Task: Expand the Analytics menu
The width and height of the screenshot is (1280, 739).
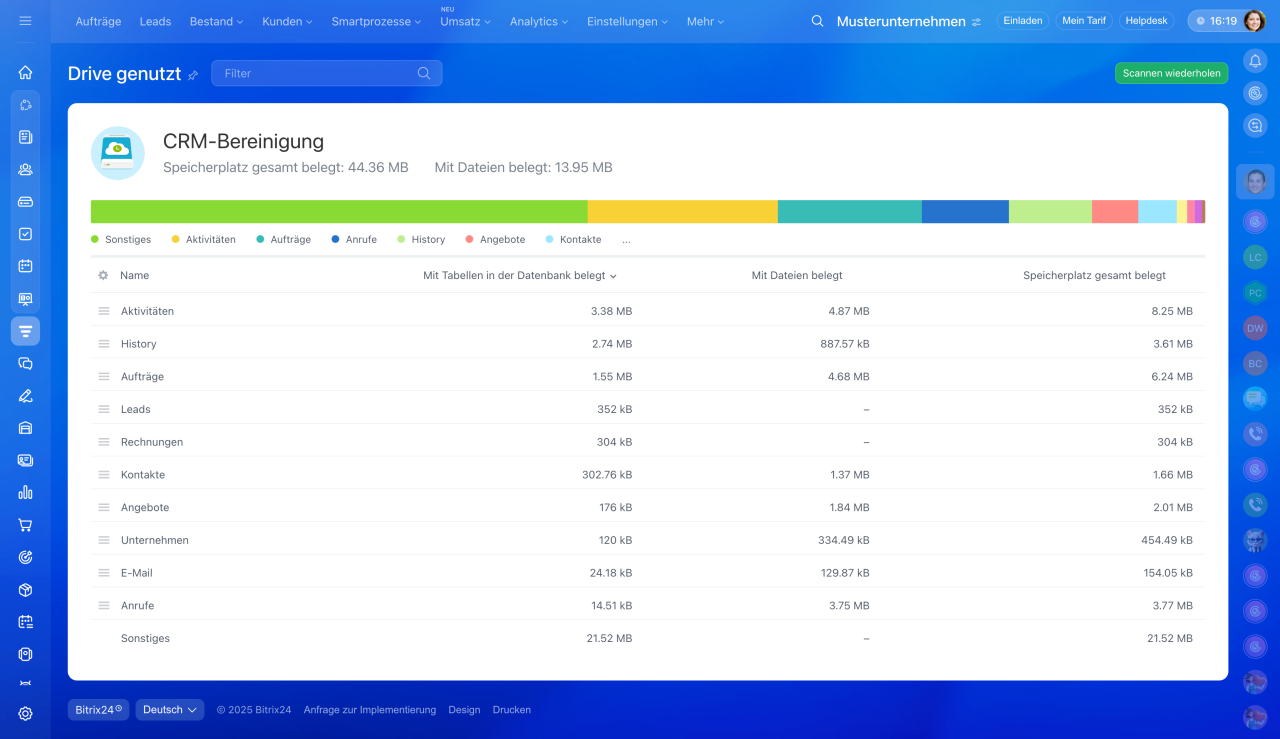Action: [538, 21]
